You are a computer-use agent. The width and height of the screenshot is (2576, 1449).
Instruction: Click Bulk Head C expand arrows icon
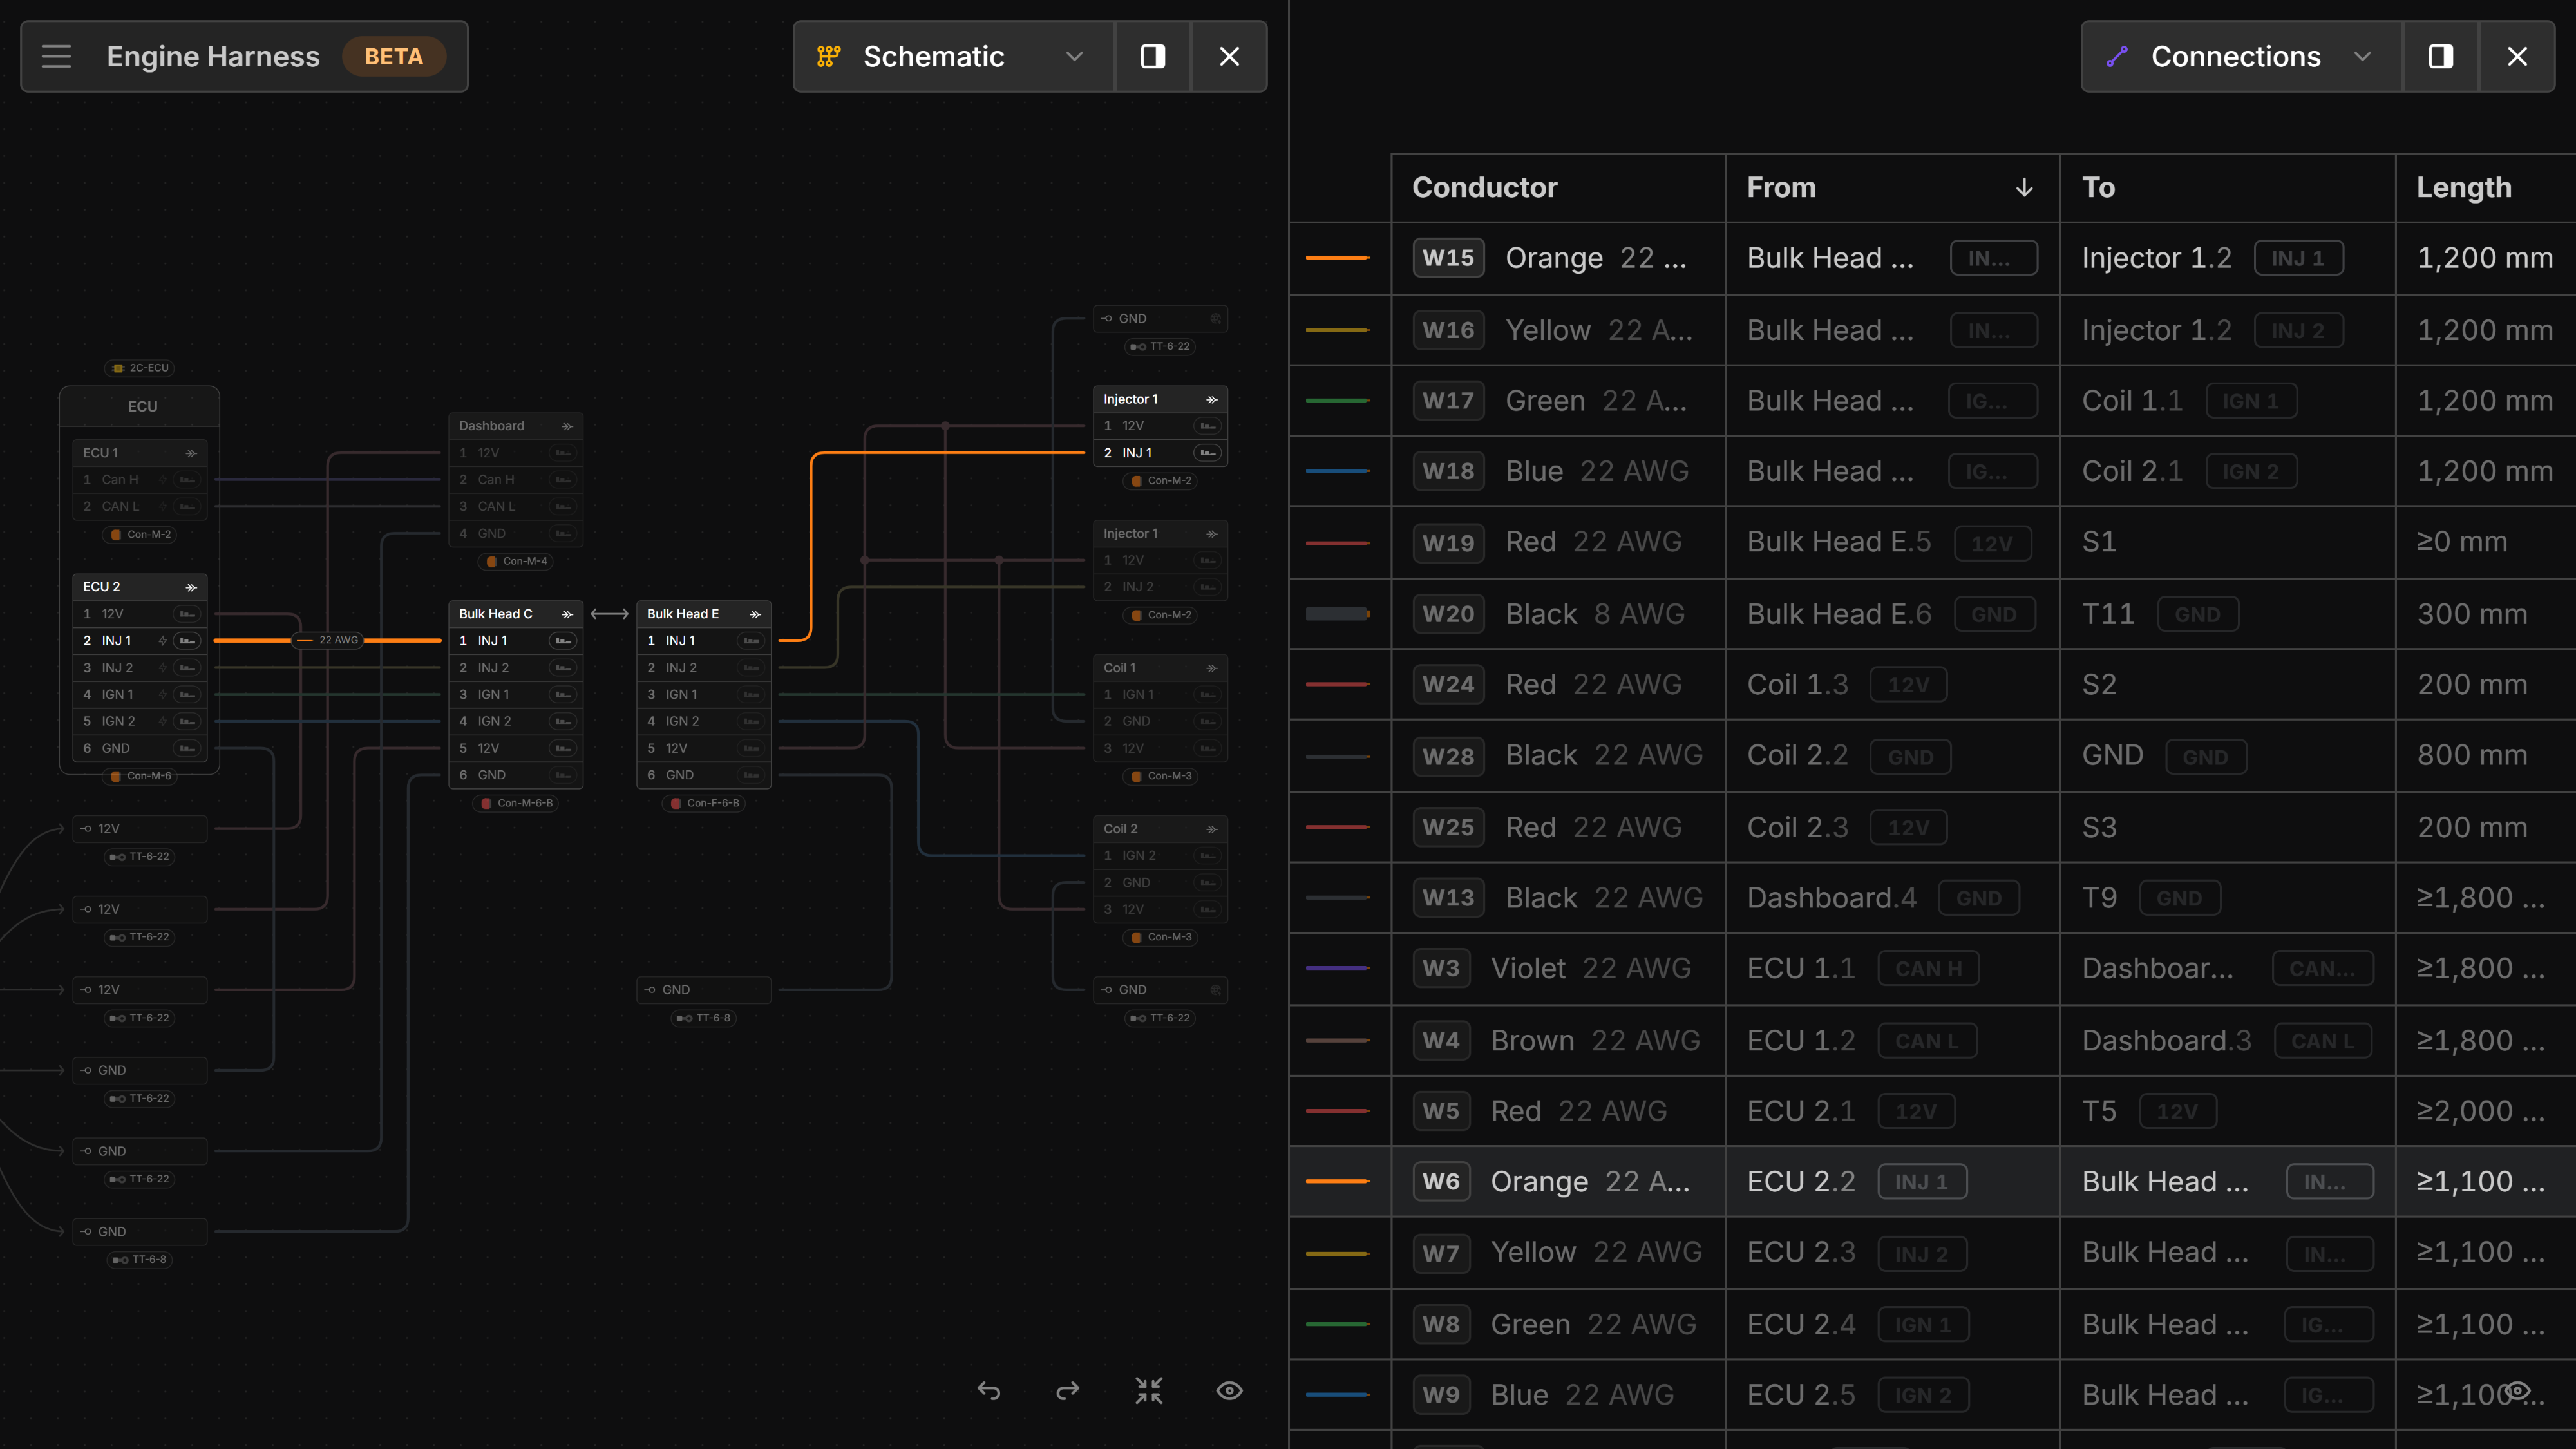point(567,614)
